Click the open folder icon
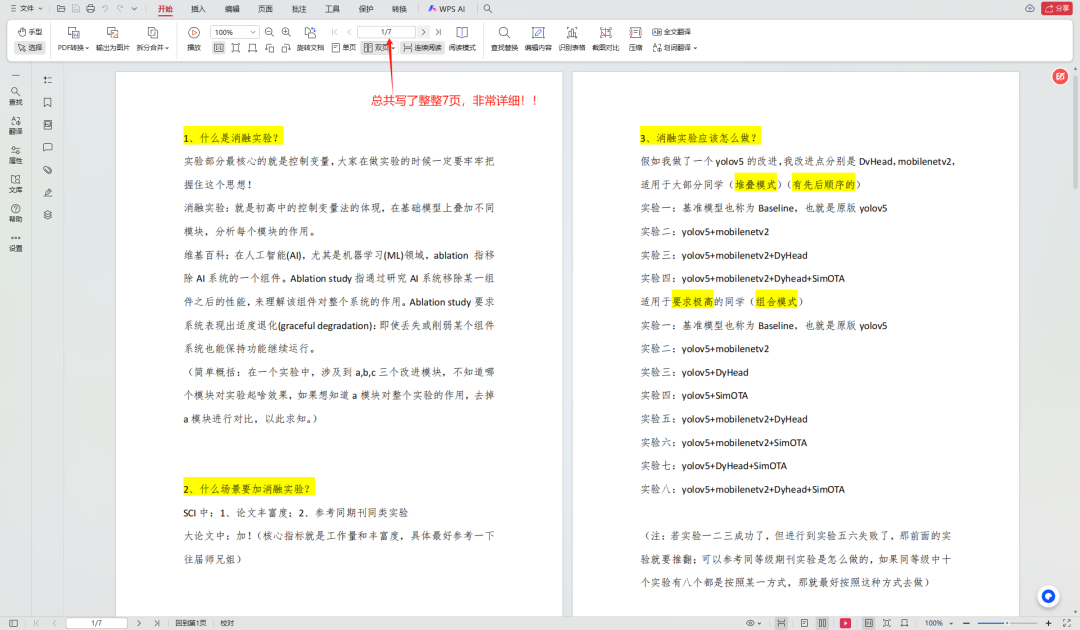 click(x=61, y=9)
